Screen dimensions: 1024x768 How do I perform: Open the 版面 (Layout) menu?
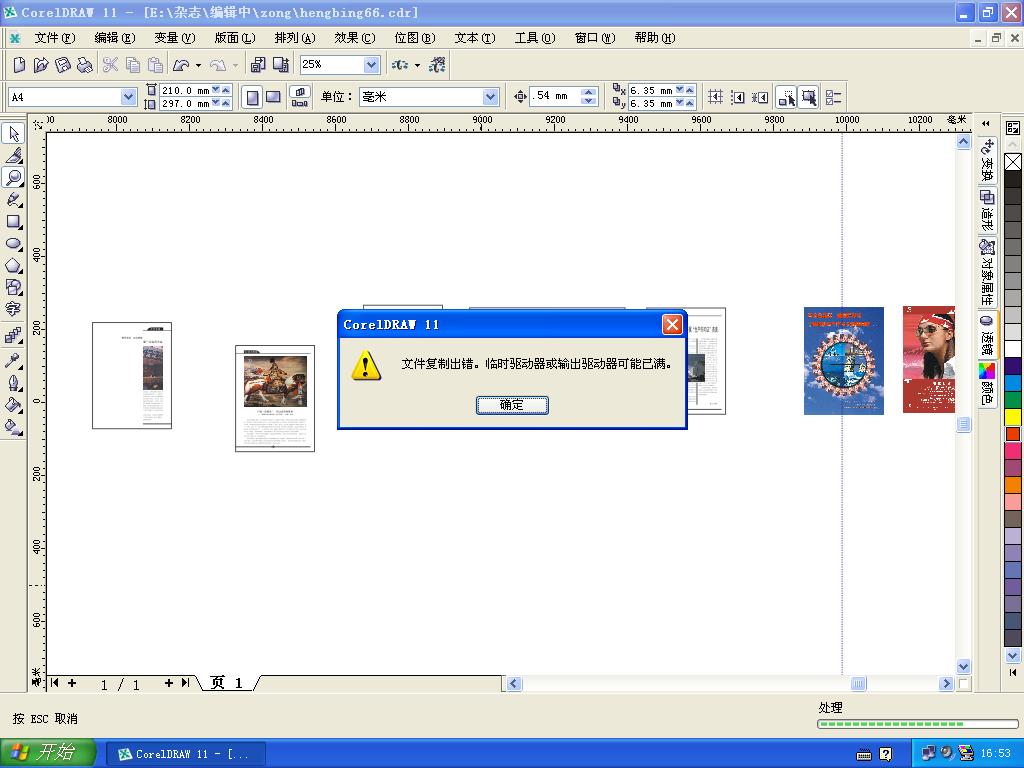click(234, 38)
